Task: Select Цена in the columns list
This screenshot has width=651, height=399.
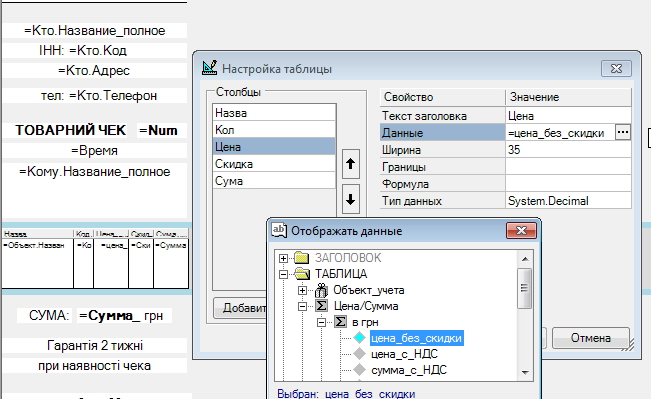Action: click(x=274, y=147)
